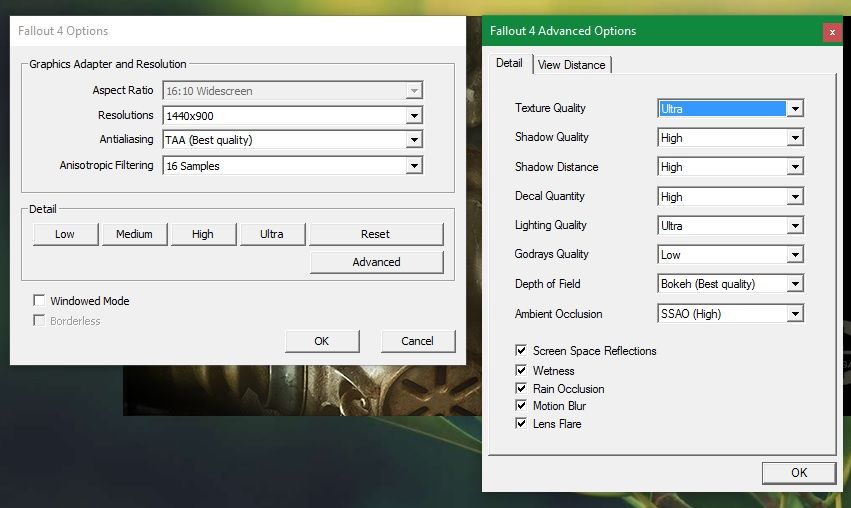The image size is (851, 508).
Task: Apply the Ultra detail preset
Action: (272, 234)
